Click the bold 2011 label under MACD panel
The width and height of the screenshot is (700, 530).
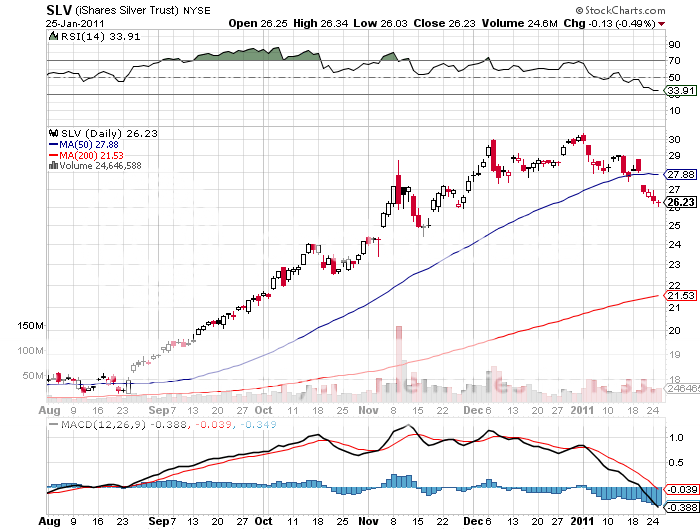point(582,521)
